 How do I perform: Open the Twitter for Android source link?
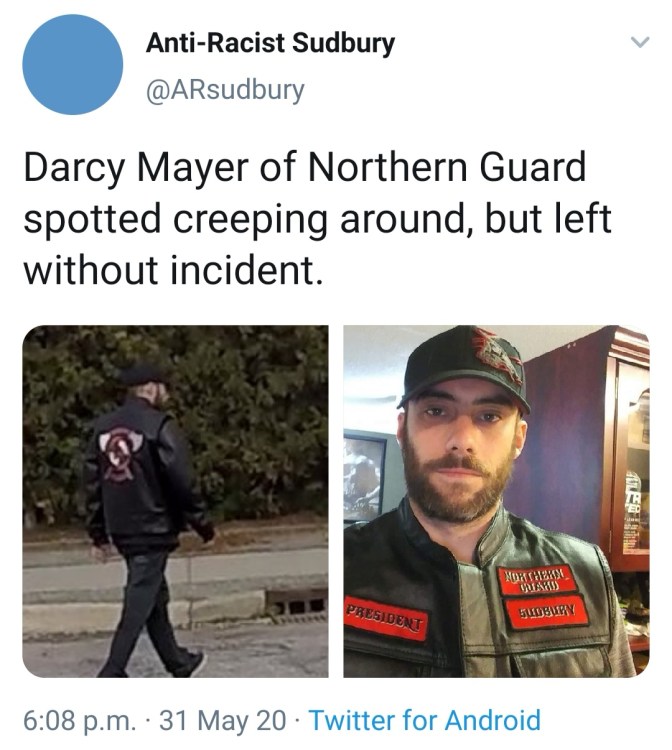426,720
